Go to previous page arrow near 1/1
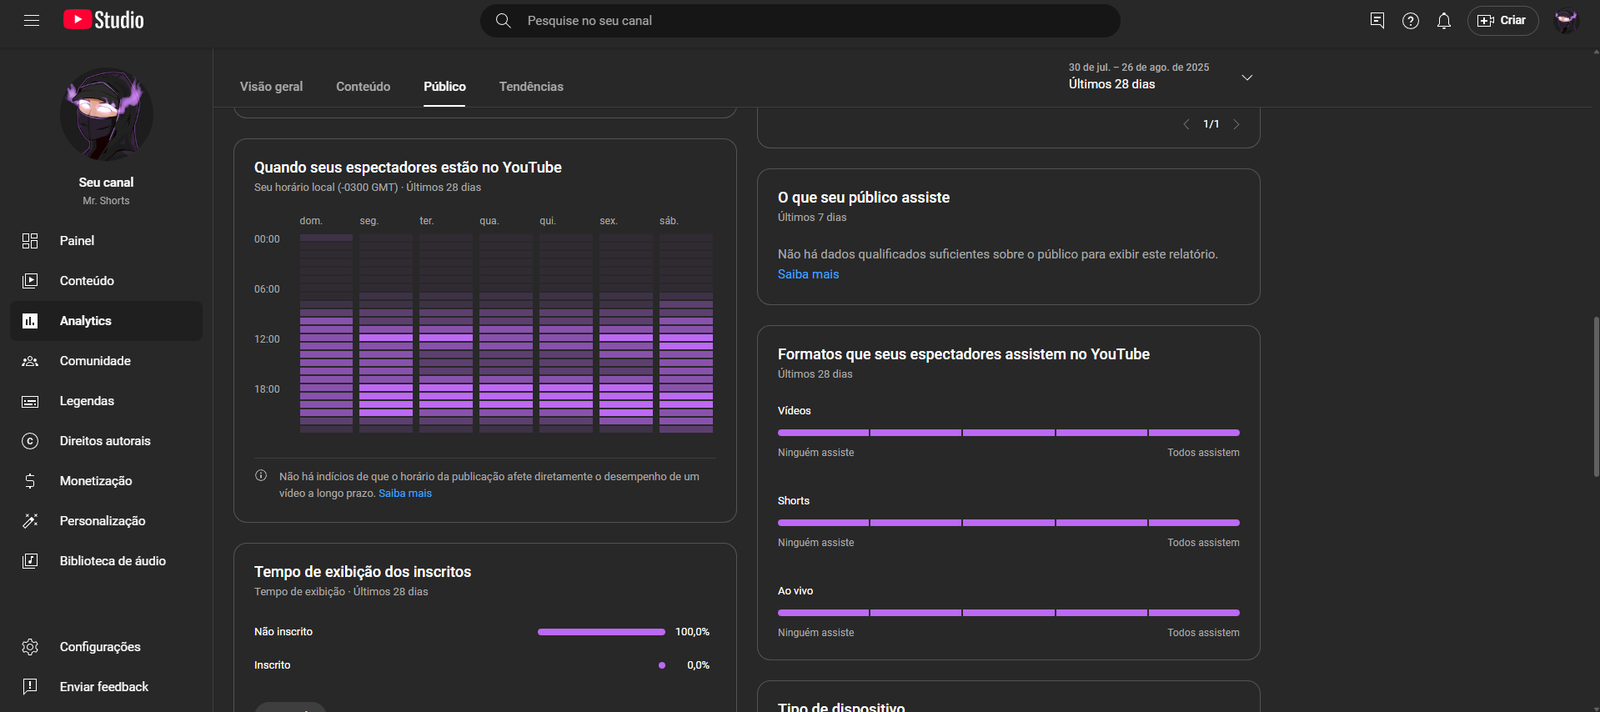Image resolution: width=1600 pixels, height=712 pixels. point(1186,124)
